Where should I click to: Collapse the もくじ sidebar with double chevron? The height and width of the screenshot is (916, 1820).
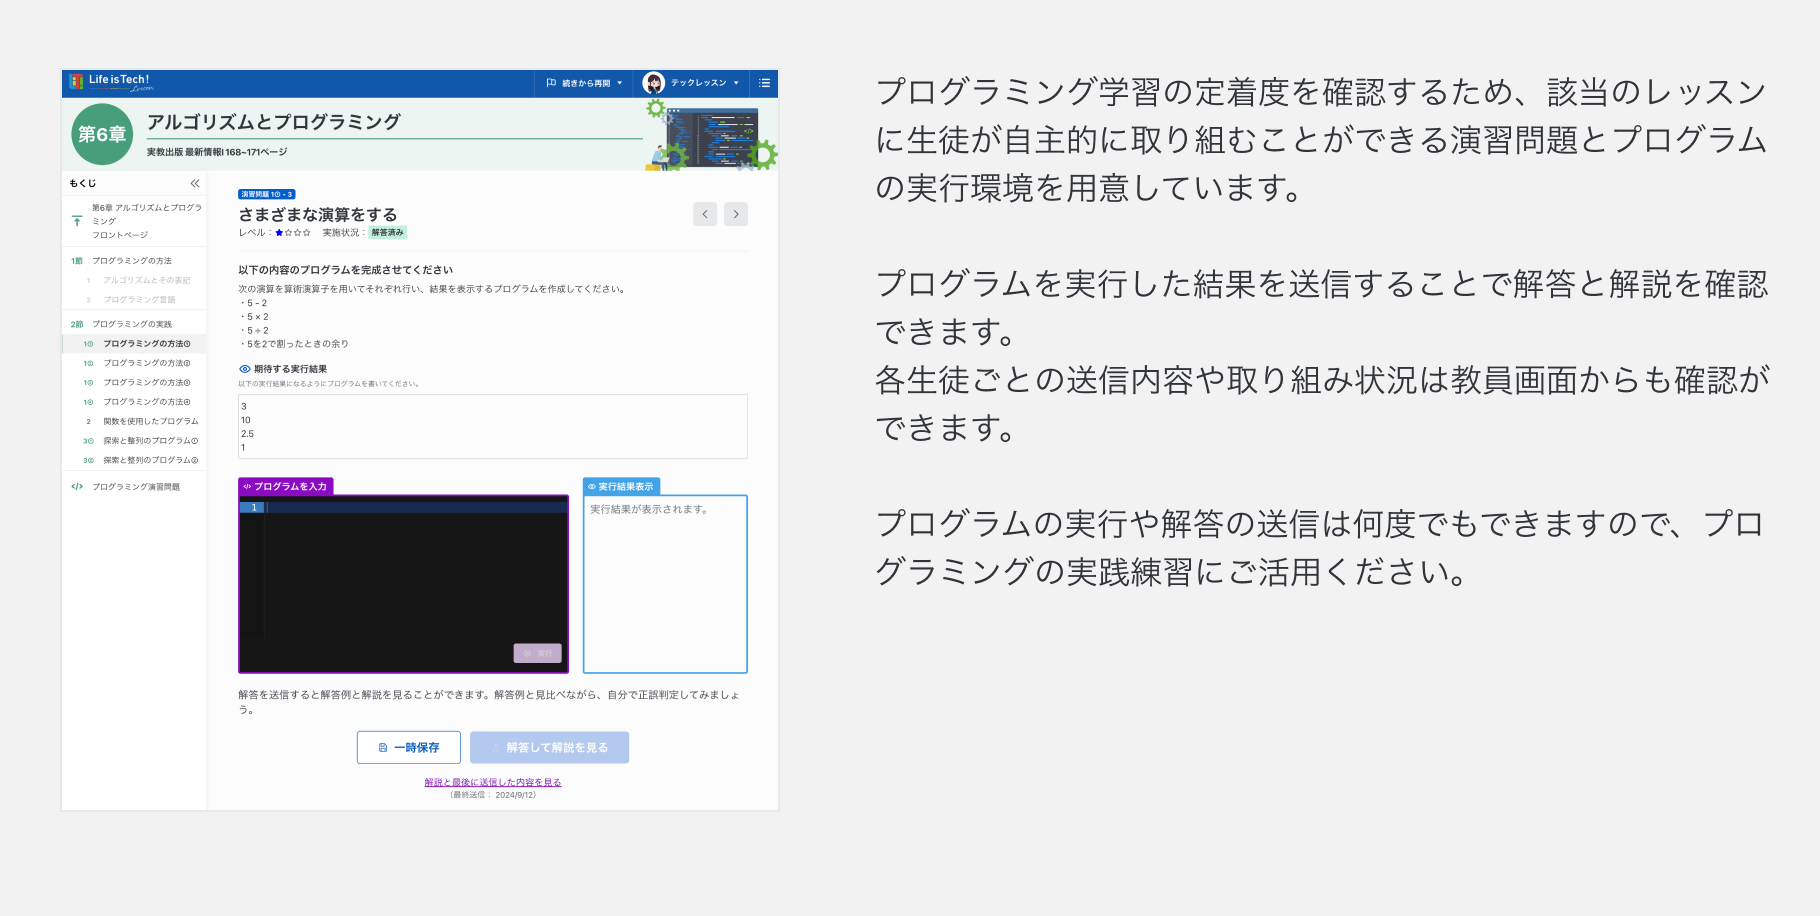[x=195, y=183]
